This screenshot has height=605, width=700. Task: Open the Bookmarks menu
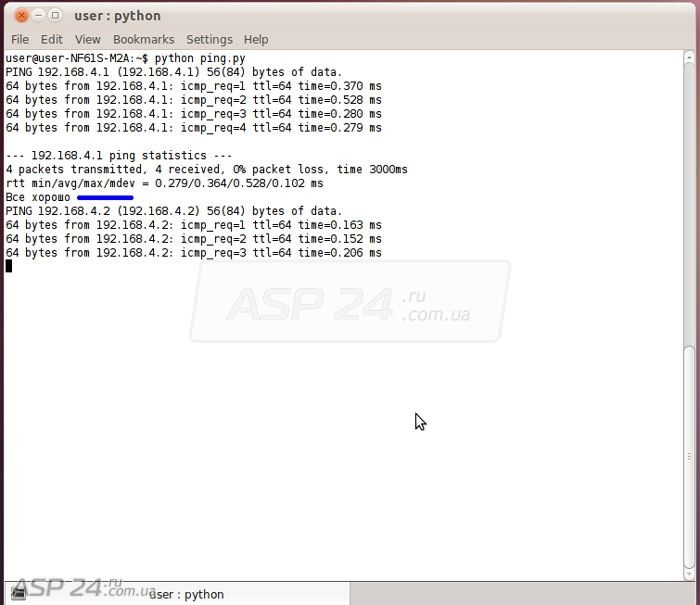tap(143, 39)
